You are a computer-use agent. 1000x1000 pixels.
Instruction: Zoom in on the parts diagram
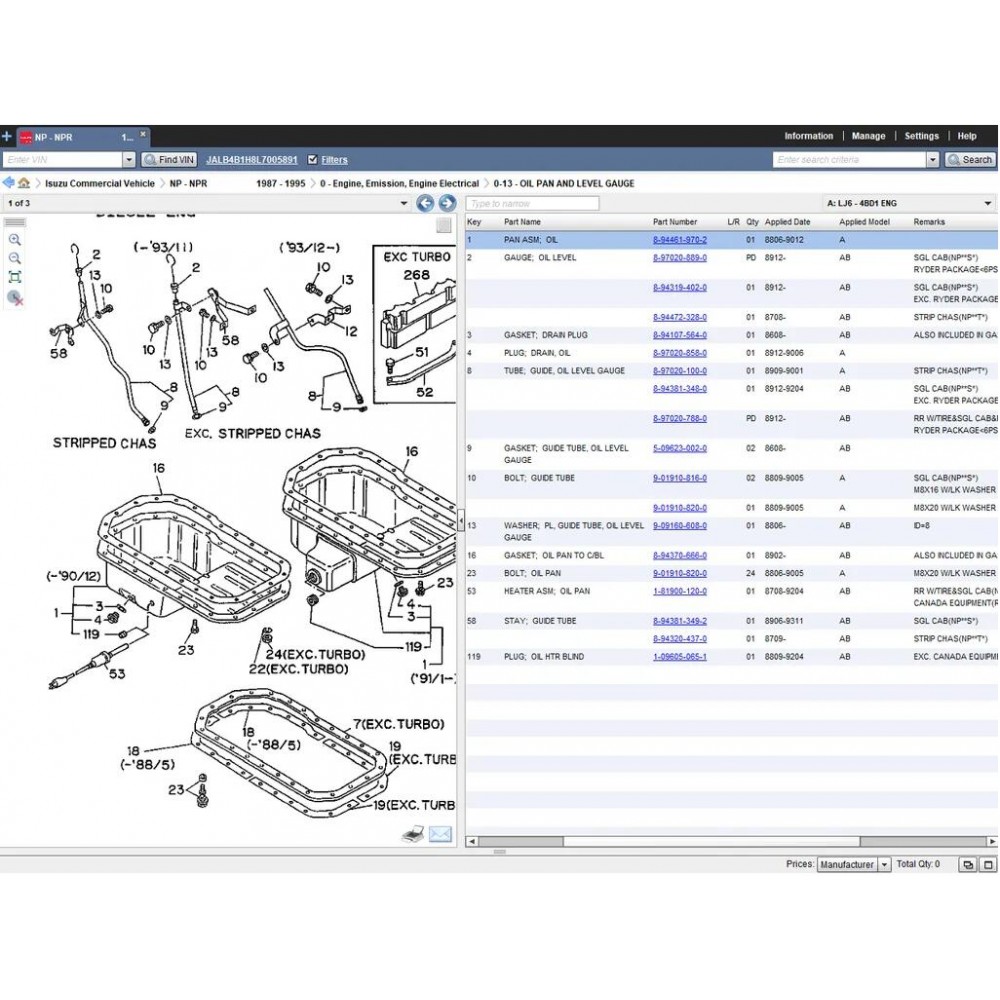(15, 240)
